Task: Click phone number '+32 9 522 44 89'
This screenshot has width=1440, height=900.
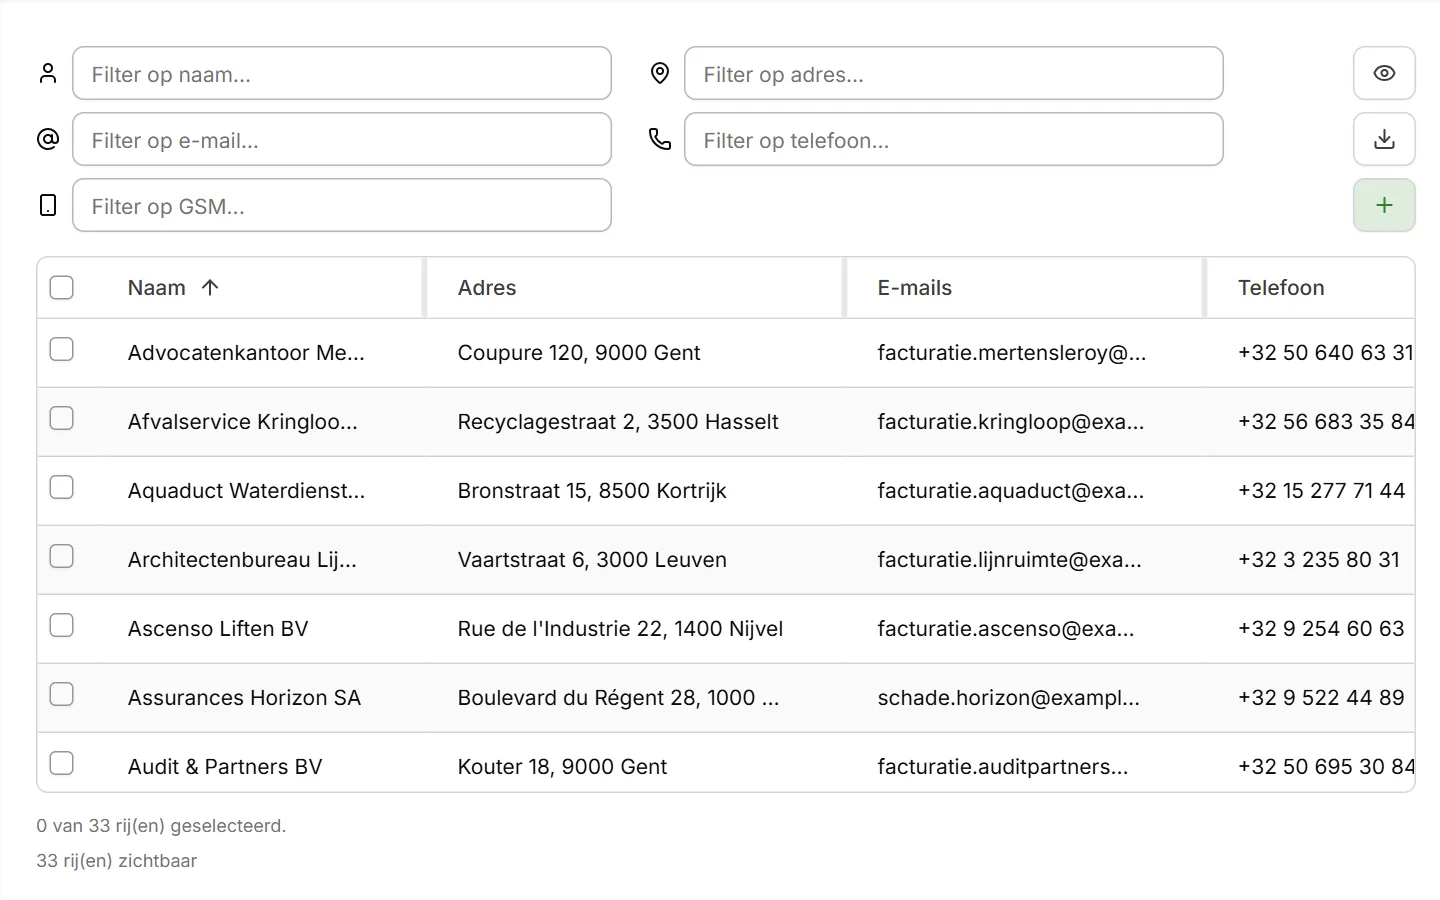Action: (x=1321, y=698)
